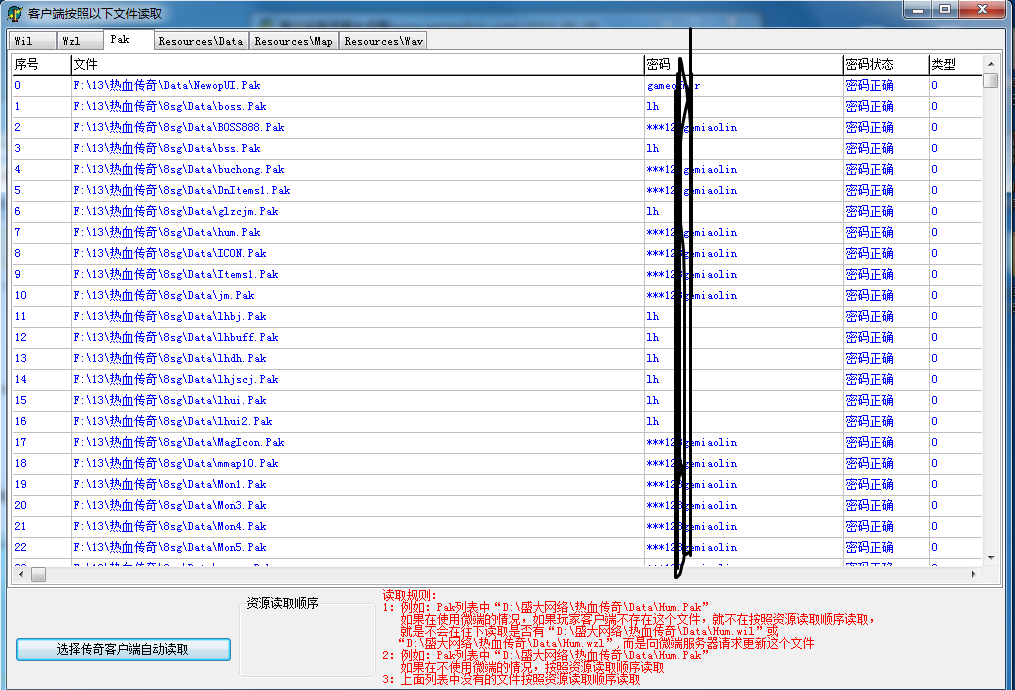Click the horizontal scrollbar thumb
The image size is (1015, 690).
[39, 574]
